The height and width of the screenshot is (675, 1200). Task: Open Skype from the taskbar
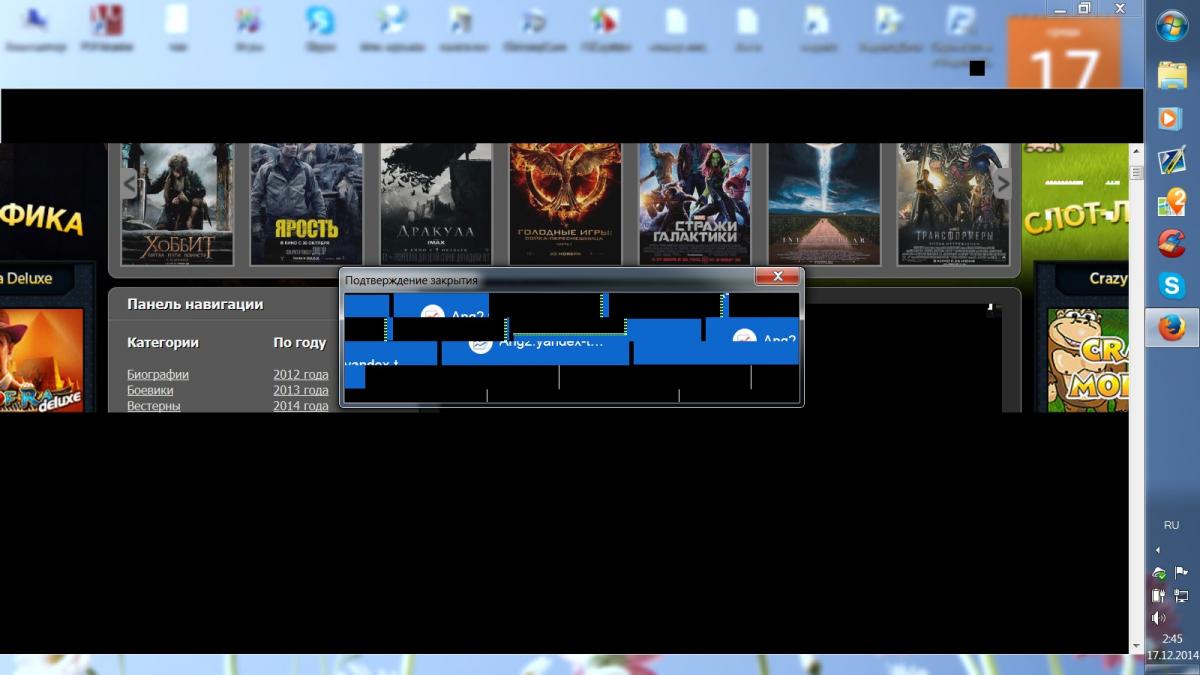tap(1171, 285)
